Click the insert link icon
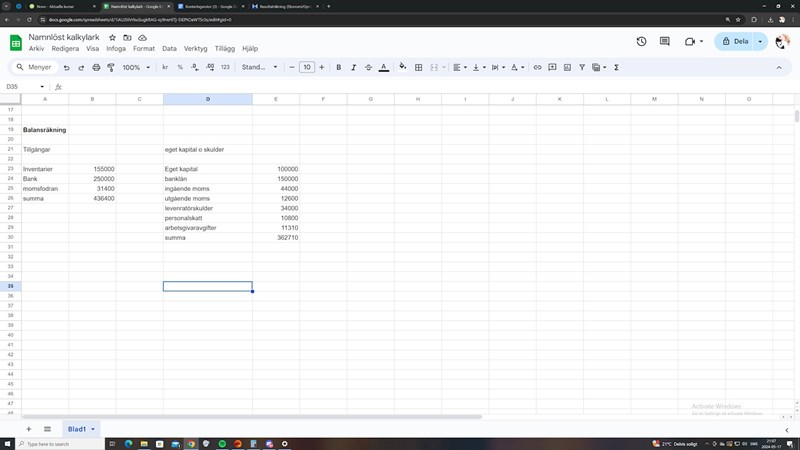Image resolution: width=800 pixels, height=450 pixels. (537, 68)
